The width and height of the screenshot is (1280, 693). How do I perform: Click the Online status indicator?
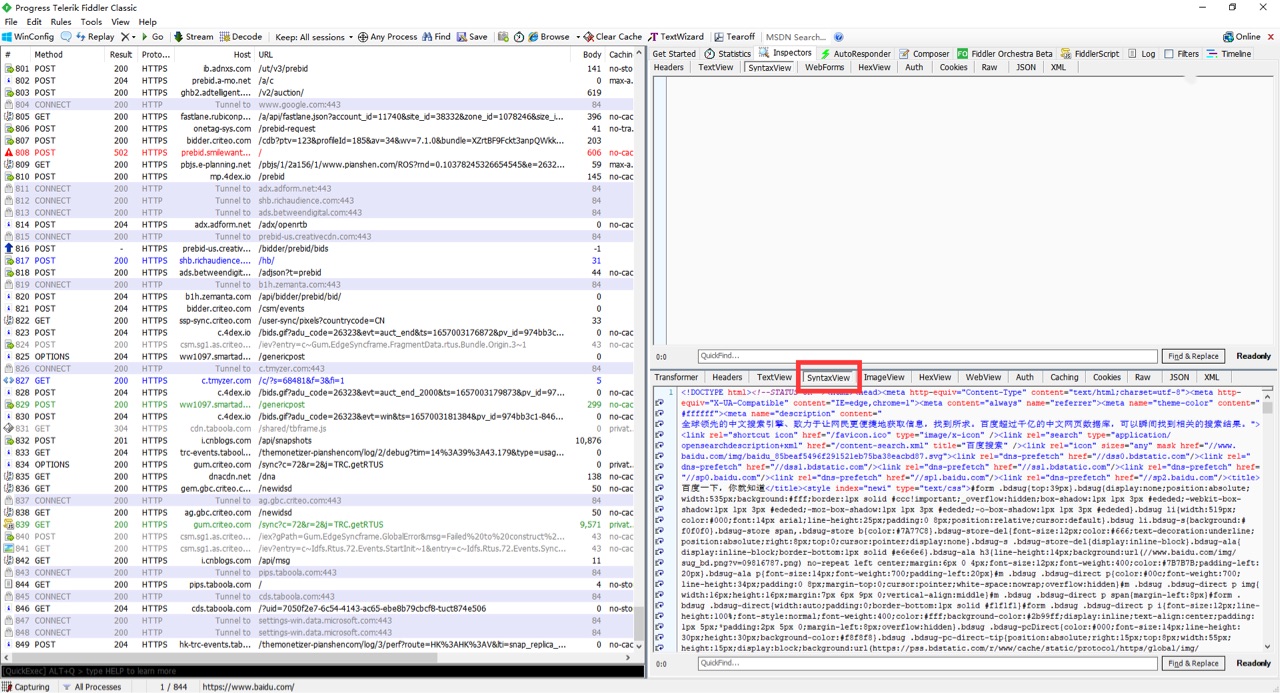[1242, 37]
